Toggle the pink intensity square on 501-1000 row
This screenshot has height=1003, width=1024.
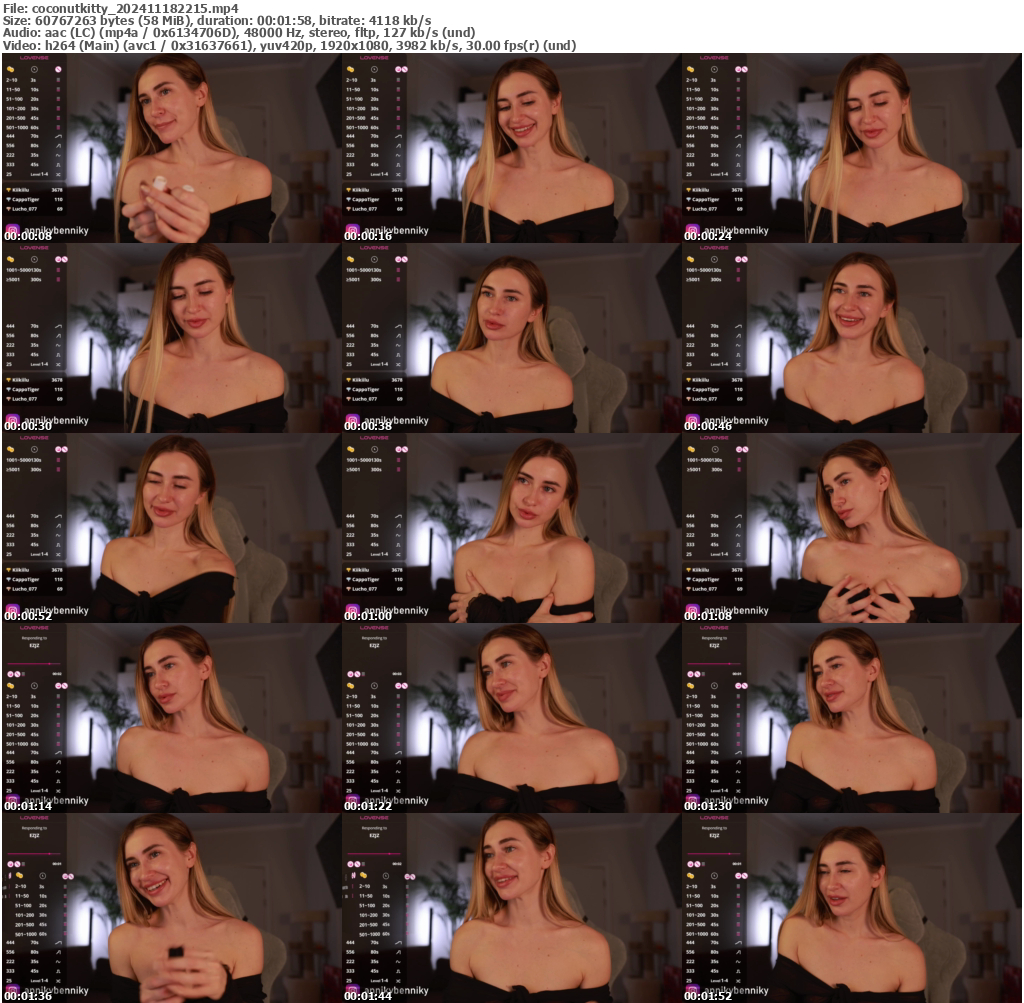58,126
